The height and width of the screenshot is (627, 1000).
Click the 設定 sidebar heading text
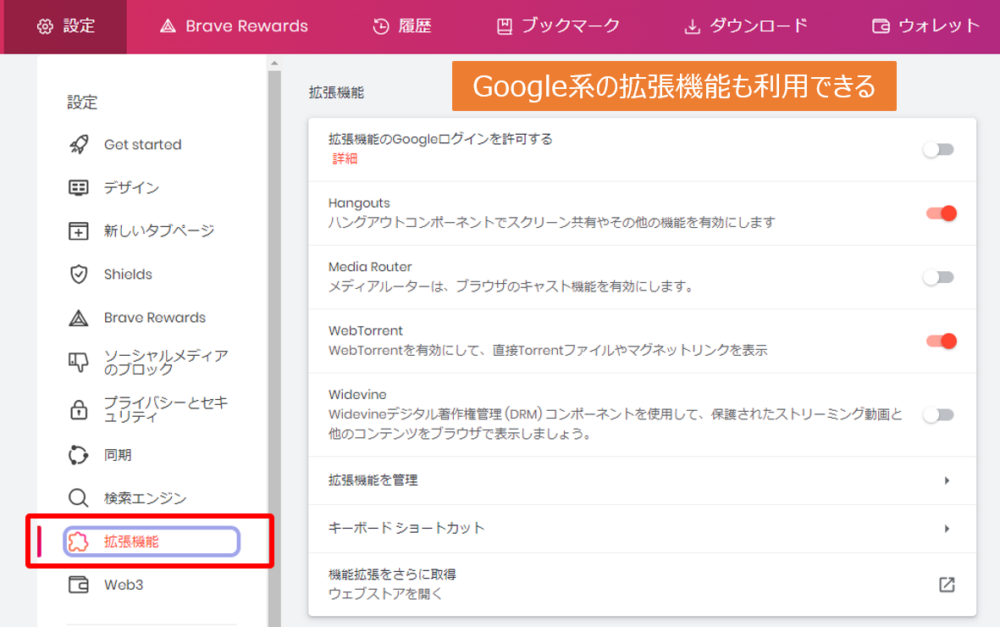(x=82, y=102)
